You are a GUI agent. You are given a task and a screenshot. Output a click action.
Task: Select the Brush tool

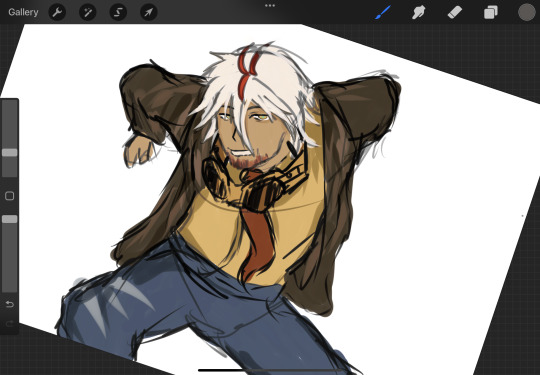[x=383, y=12]
